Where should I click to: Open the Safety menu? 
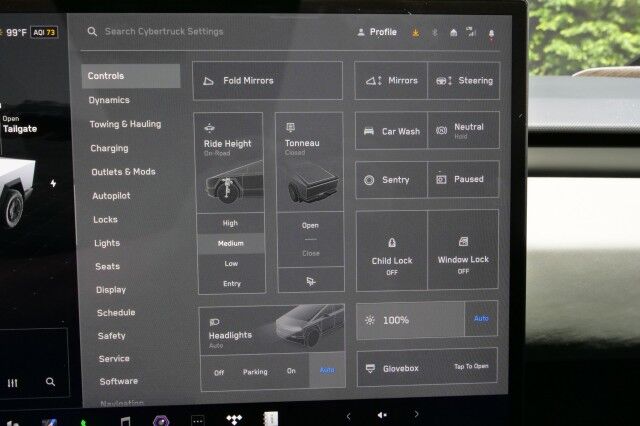coord(111,336)
